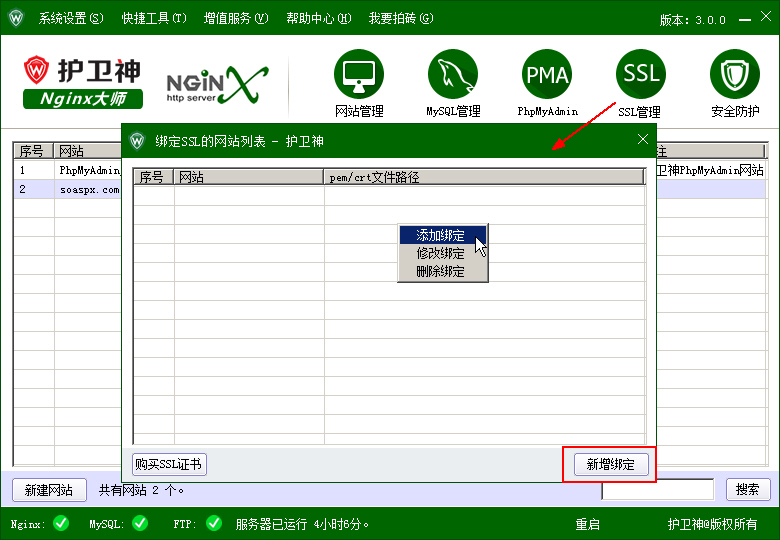780x540 pixels.
Task: Click the 购买SSL证书 button
Action: 169,464
